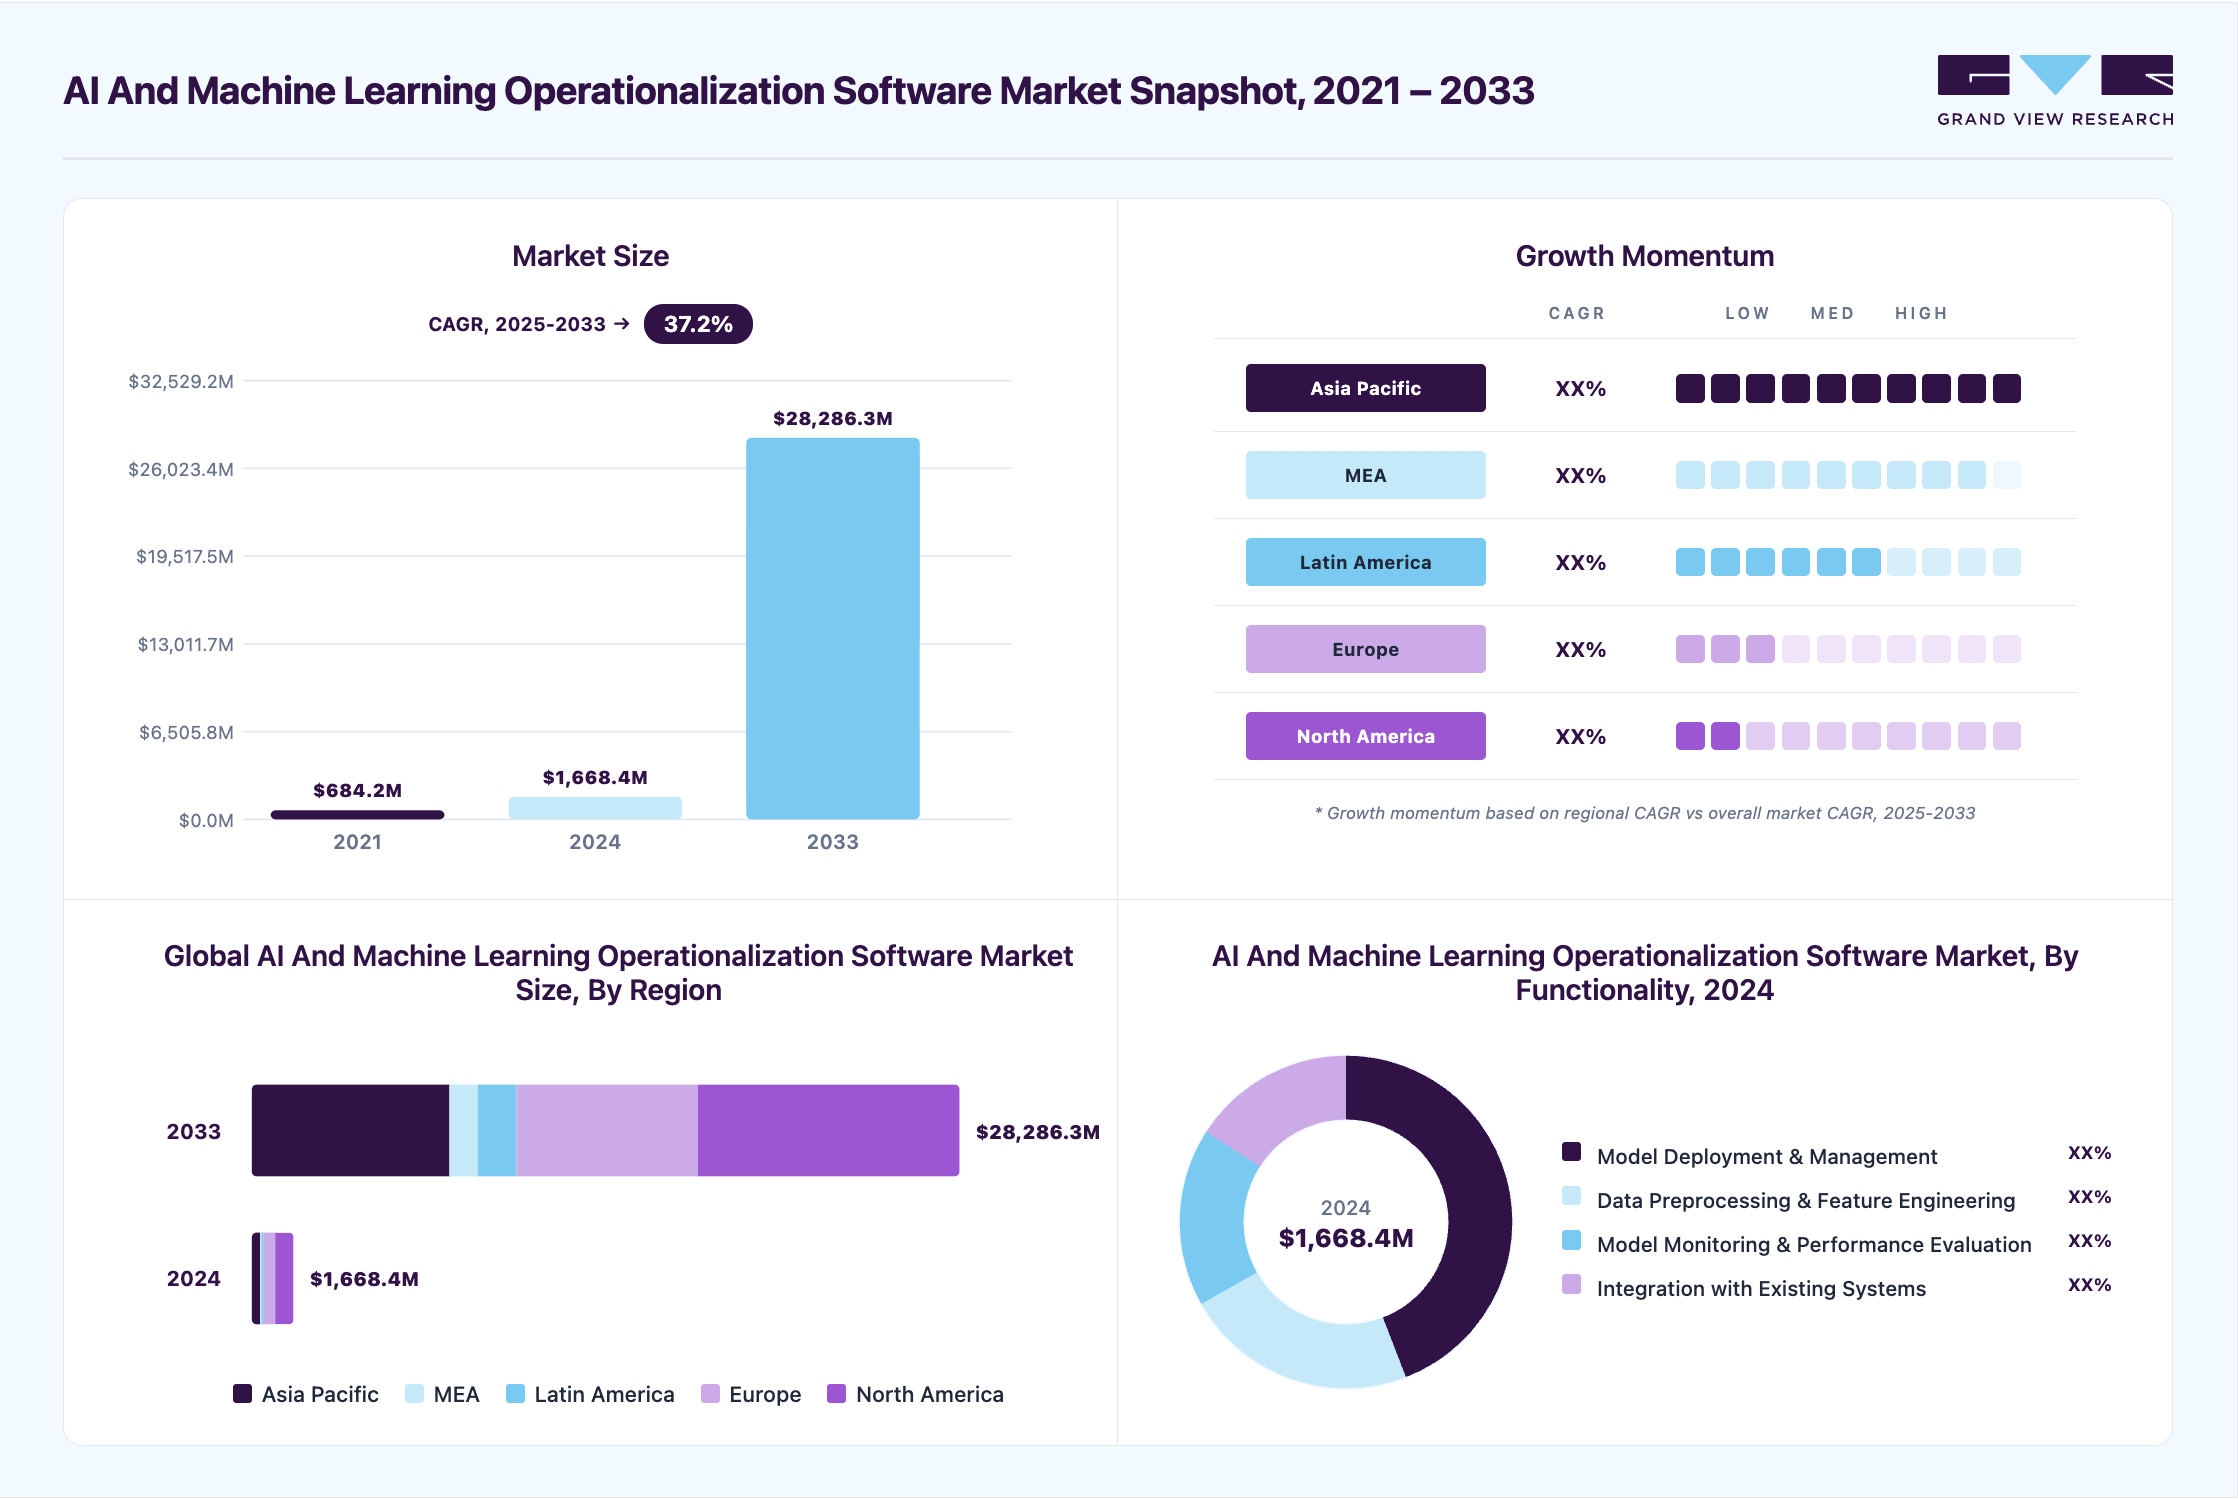Click the Asia Pacific region label in Growth Momentum
Viewport: 2238px width, 1500px height.
coord(1365,388)
